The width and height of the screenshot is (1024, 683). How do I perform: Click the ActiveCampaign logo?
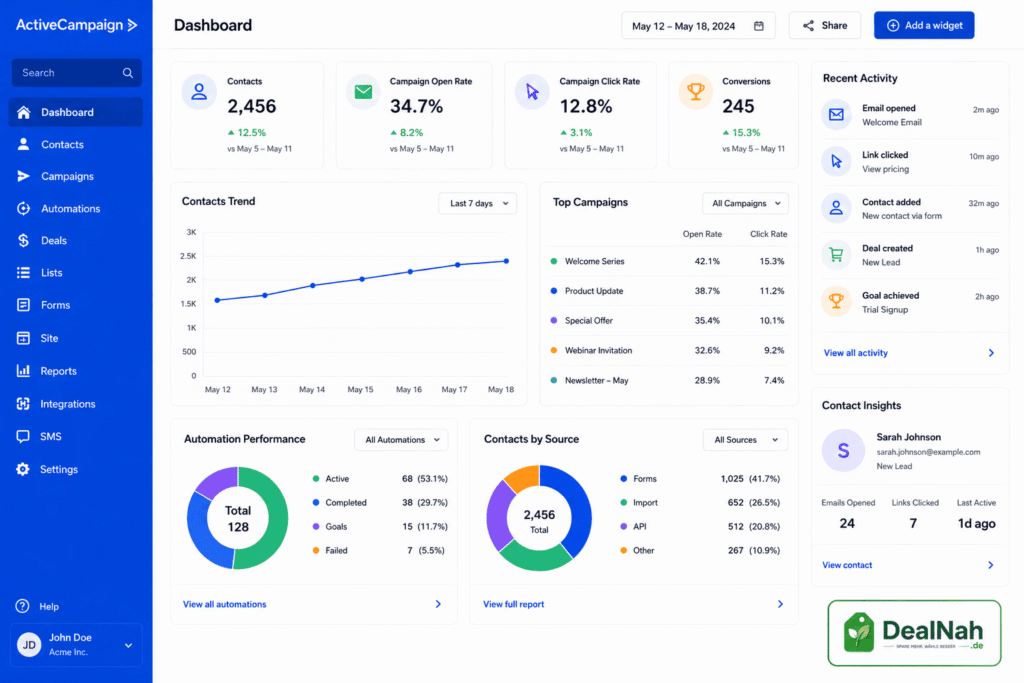76,25
